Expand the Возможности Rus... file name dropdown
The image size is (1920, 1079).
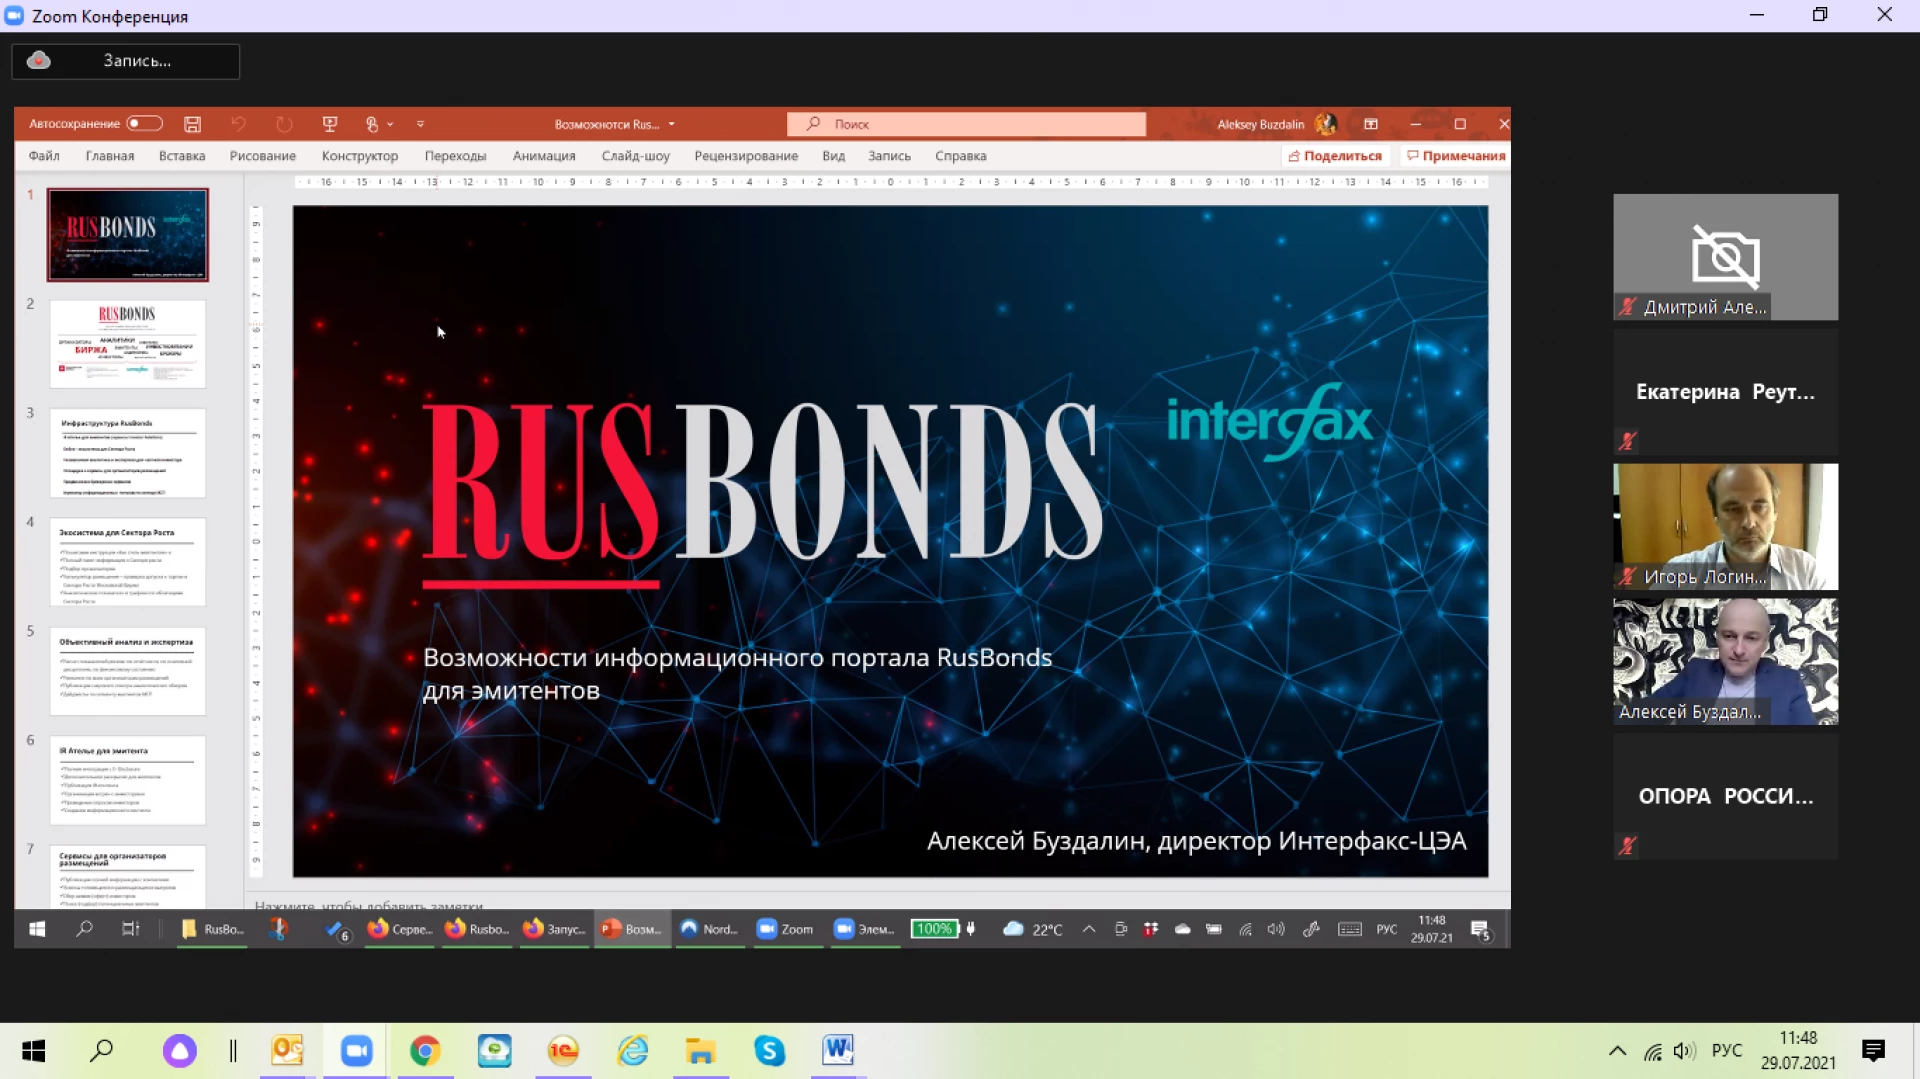pos(671,125)
